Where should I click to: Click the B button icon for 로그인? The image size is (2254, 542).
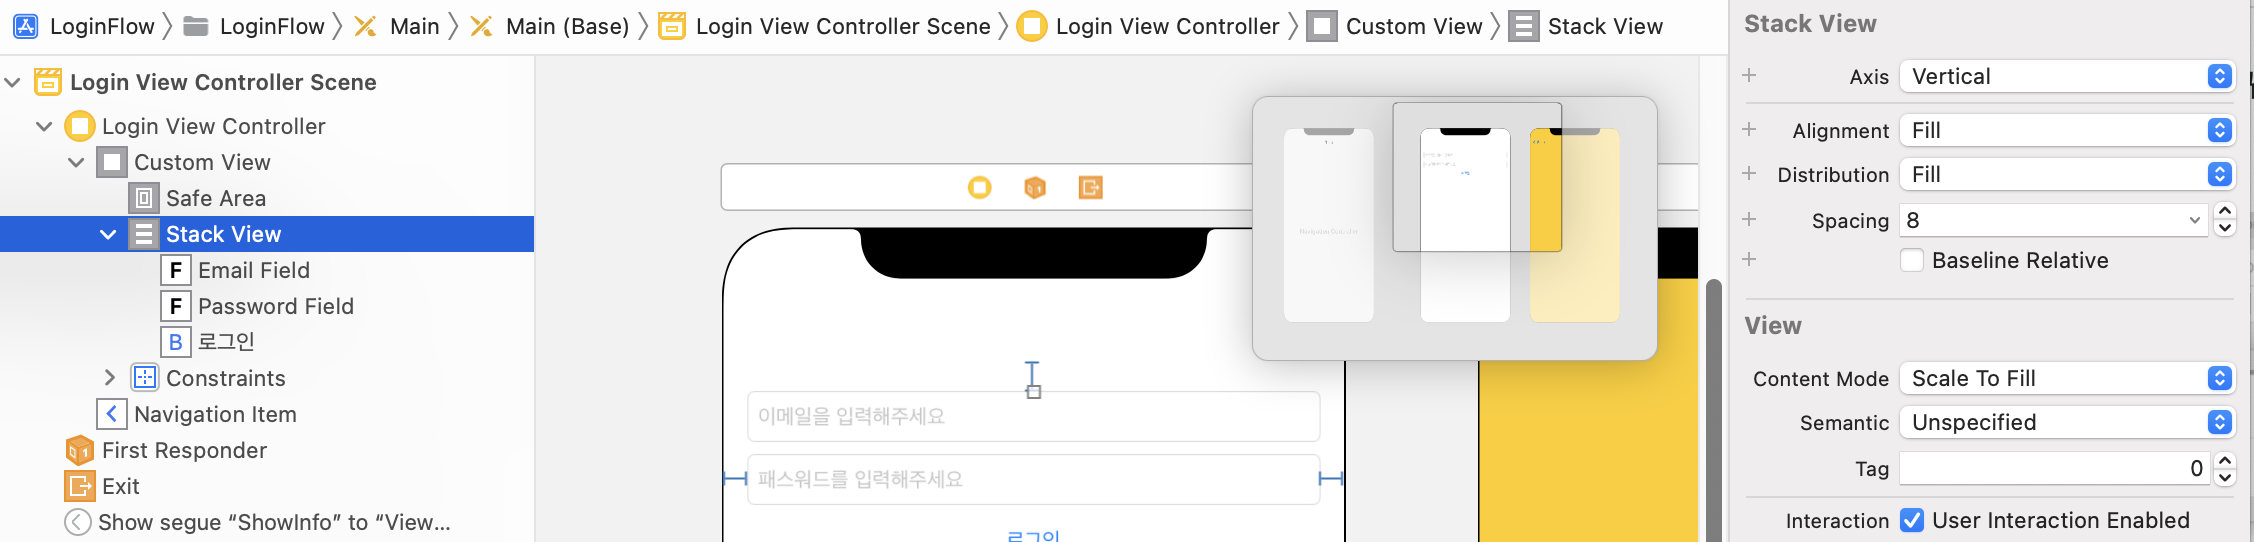pyautogui.click(x=176, y=342)
